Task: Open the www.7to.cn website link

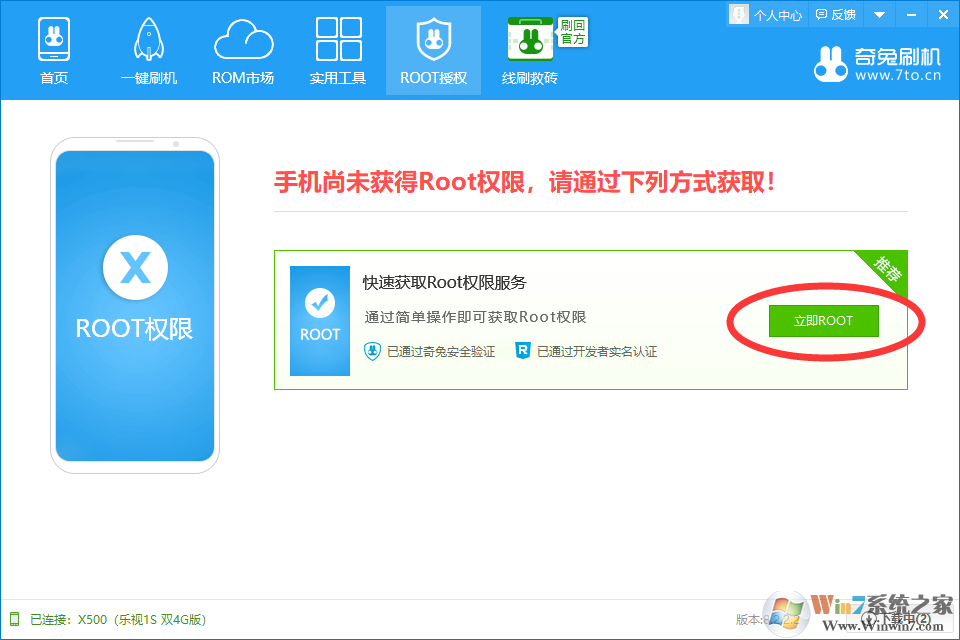Action: (898, 76)
